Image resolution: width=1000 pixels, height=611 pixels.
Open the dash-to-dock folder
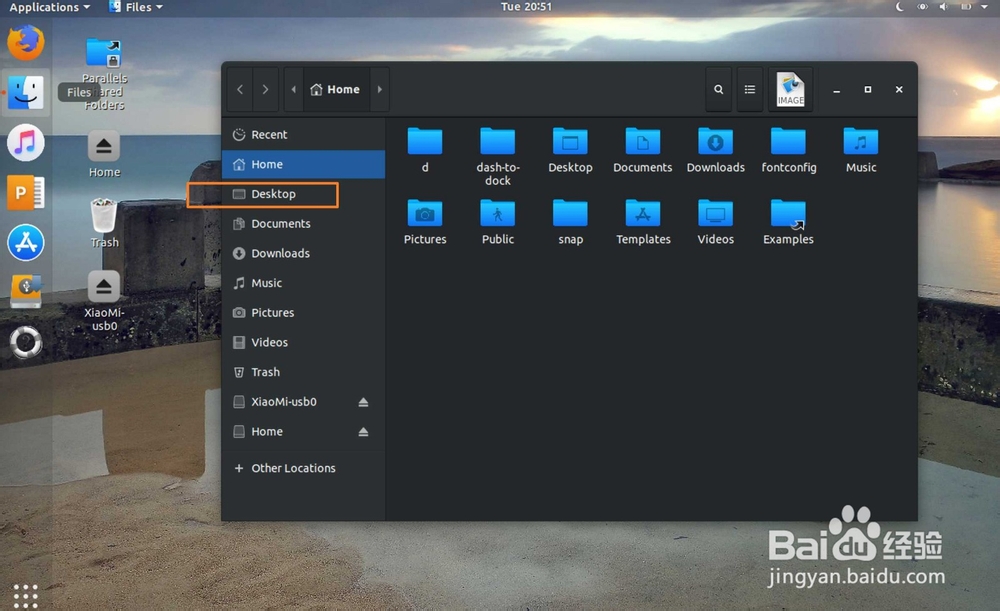(x=497, y=156)
